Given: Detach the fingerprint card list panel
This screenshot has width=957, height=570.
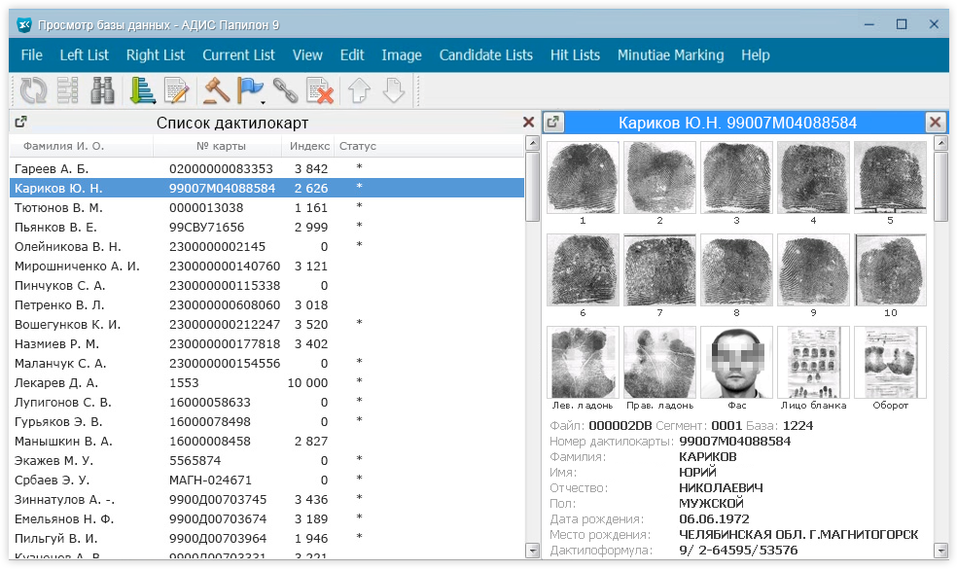Looking at the screenshot, I should pyautogui.click(x=21, y=122).
